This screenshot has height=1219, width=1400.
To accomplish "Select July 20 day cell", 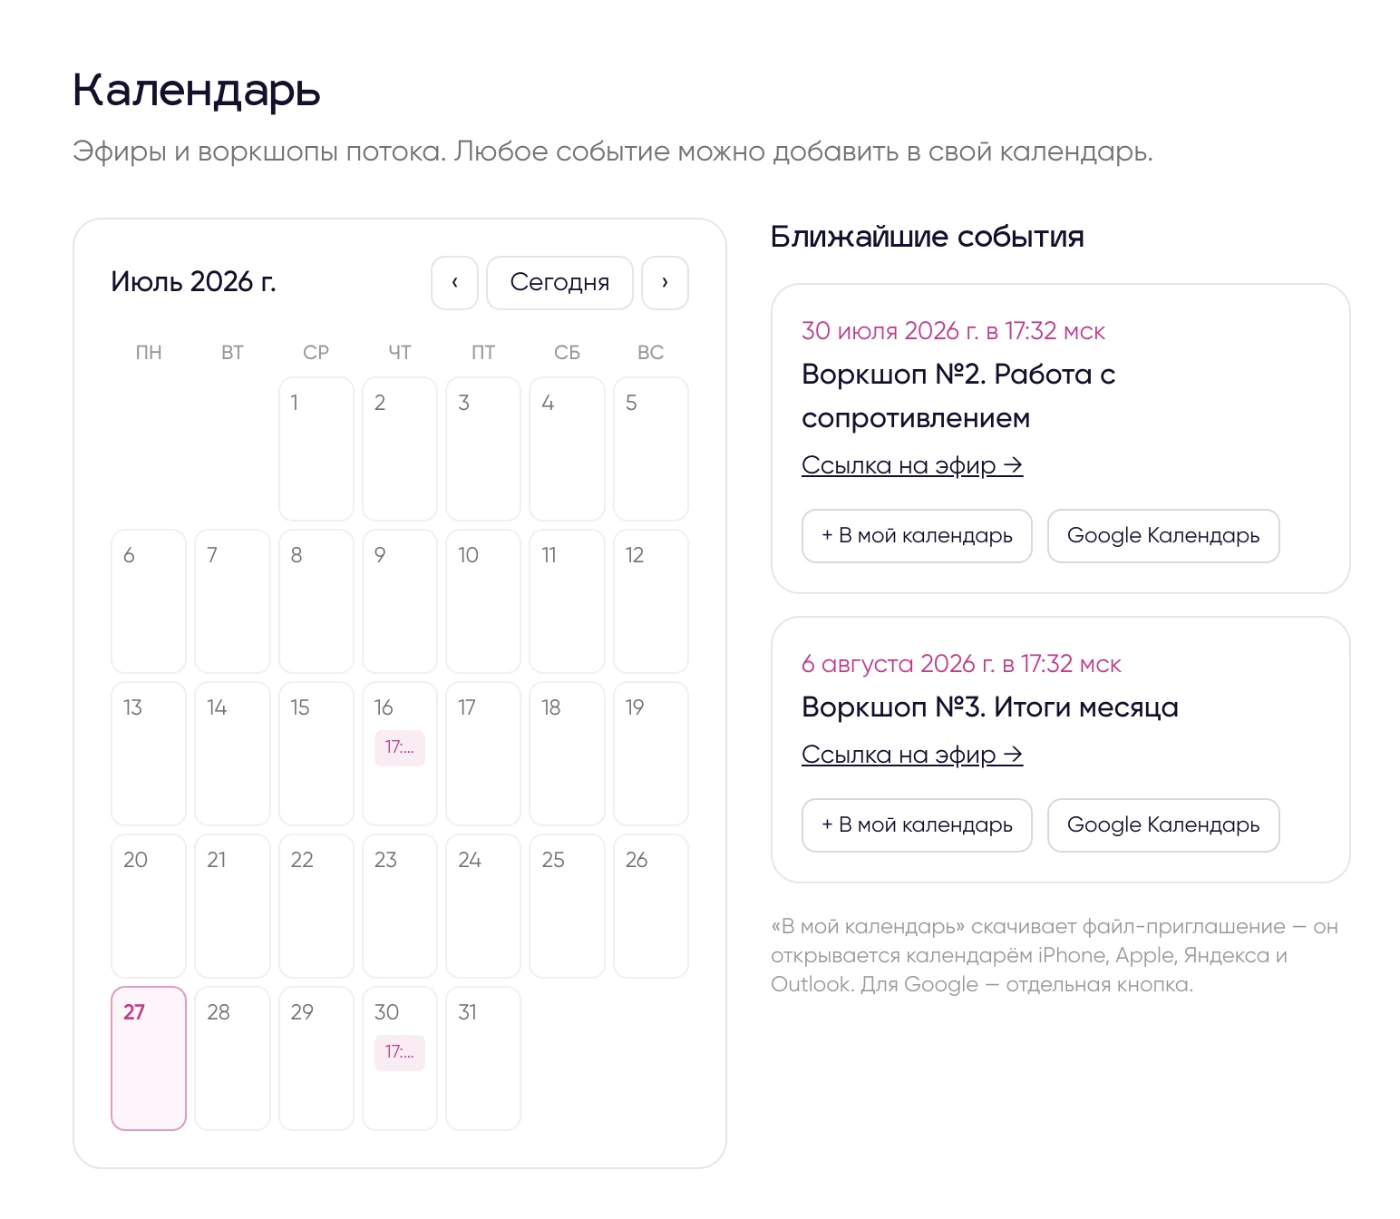I will (x=149, y=906).
